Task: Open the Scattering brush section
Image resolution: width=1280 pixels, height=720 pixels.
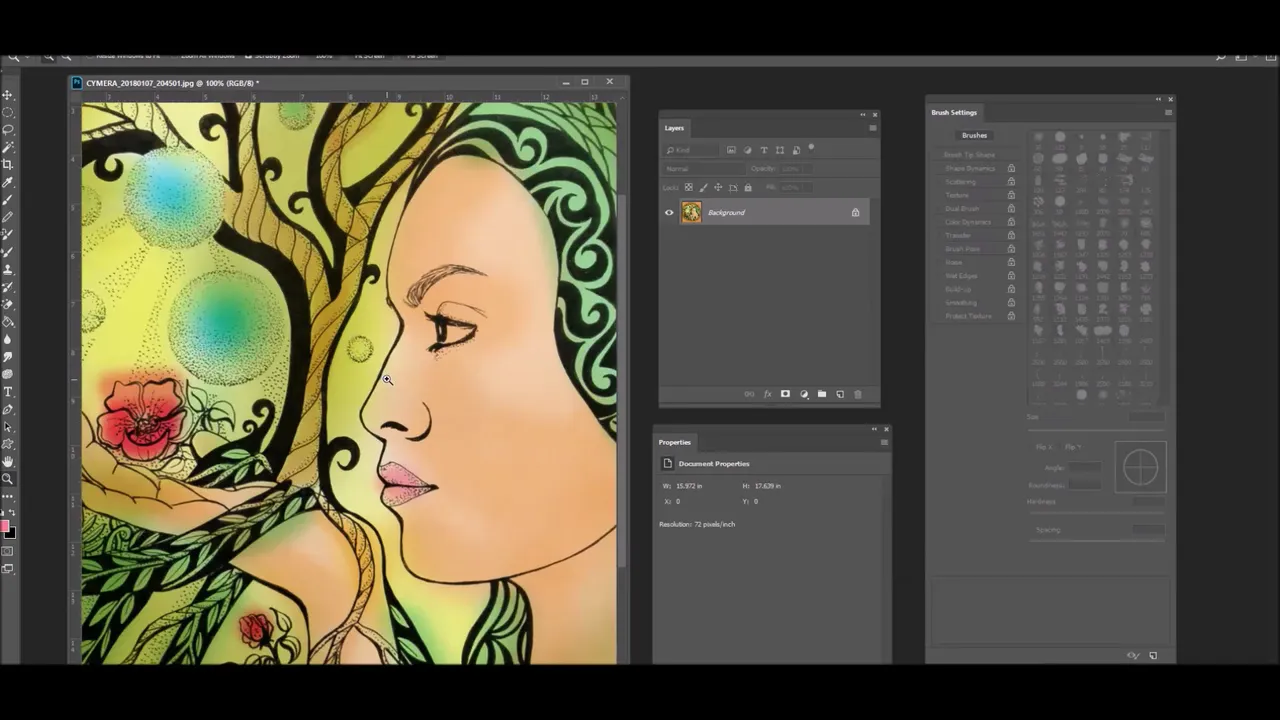Action: pos(961,182)
